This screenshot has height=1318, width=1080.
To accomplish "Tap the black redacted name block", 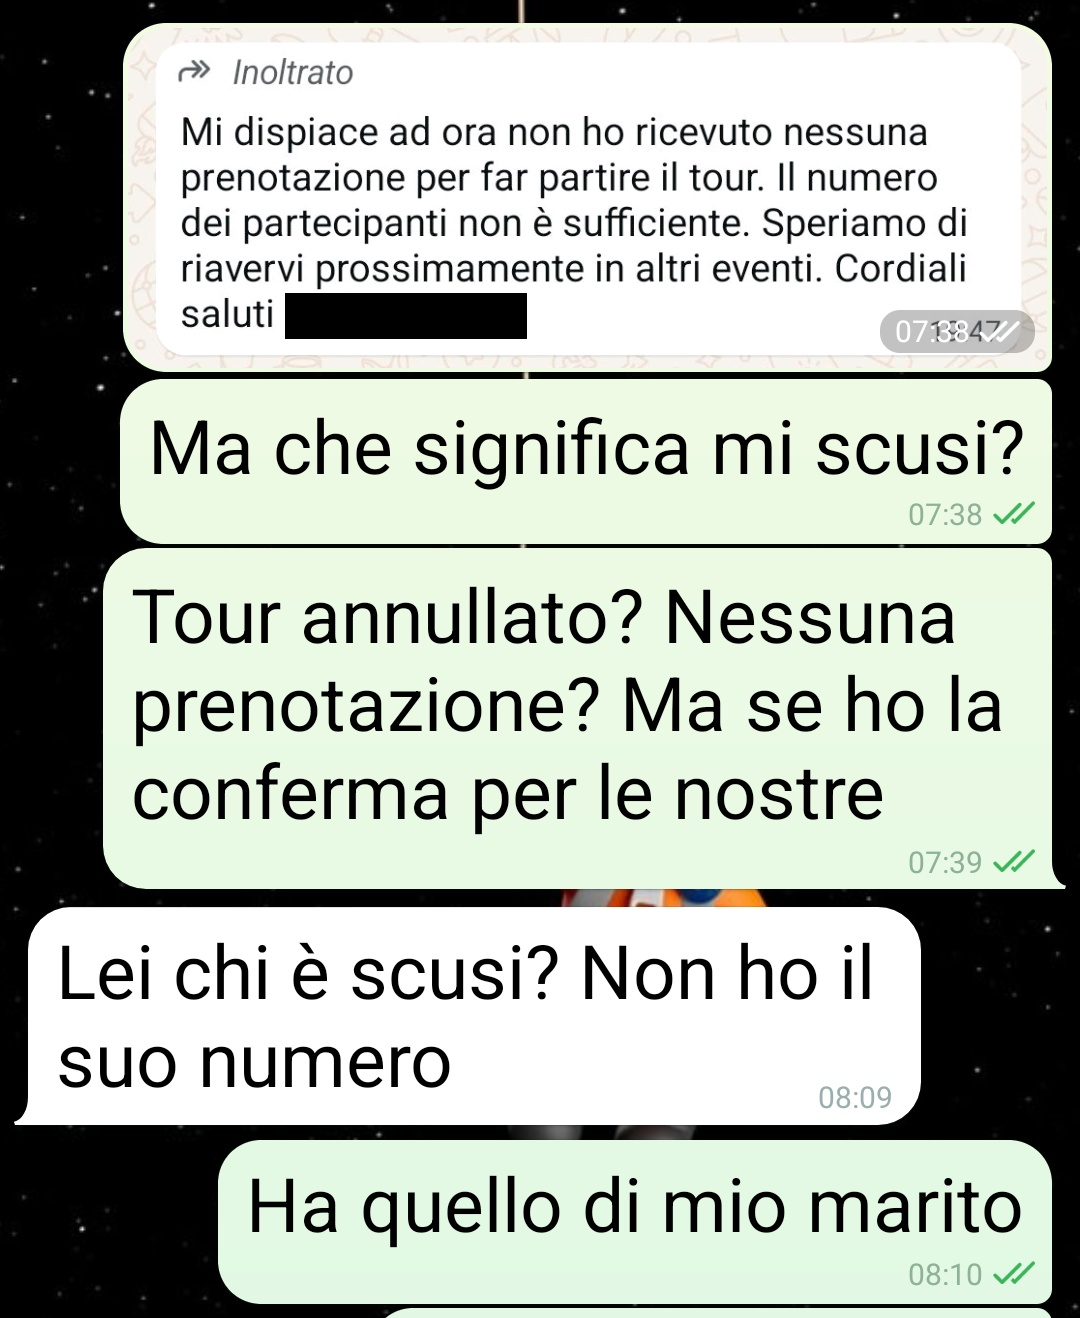I will (x=406, y=316).
